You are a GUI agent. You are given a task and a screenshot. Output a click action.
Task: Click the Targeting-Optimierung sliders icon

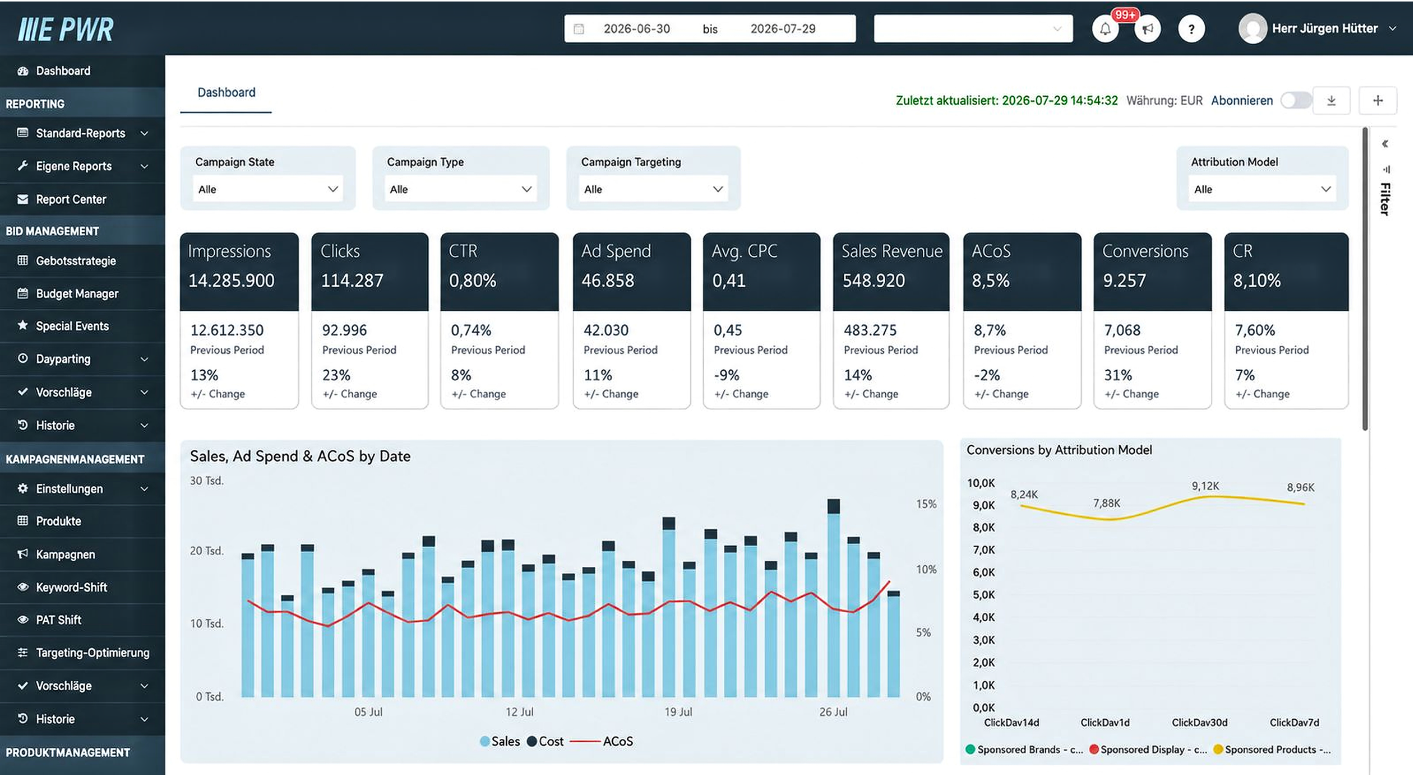23,653
